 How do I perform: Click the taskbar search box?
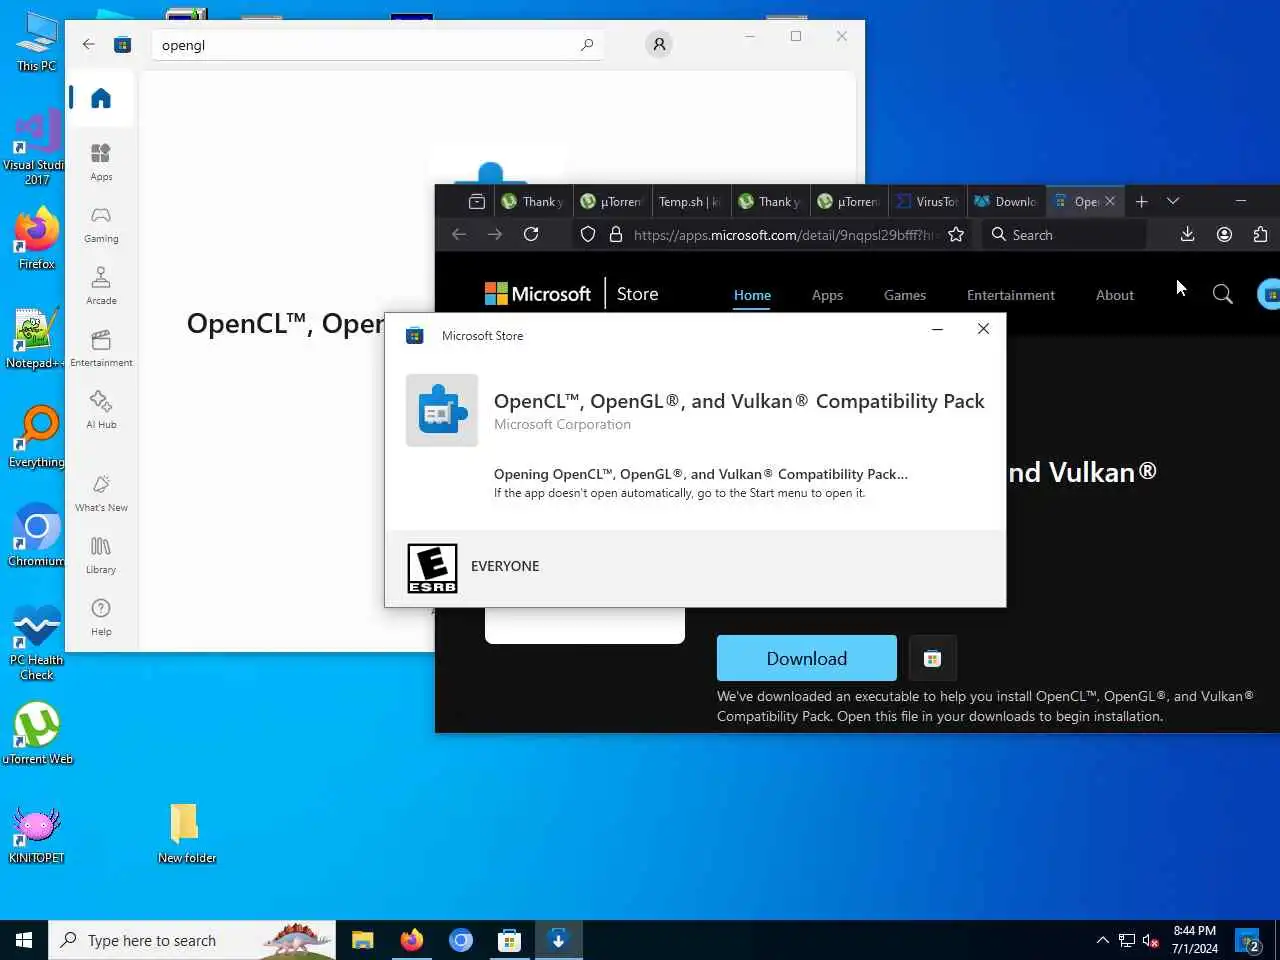tap(192, 940)
